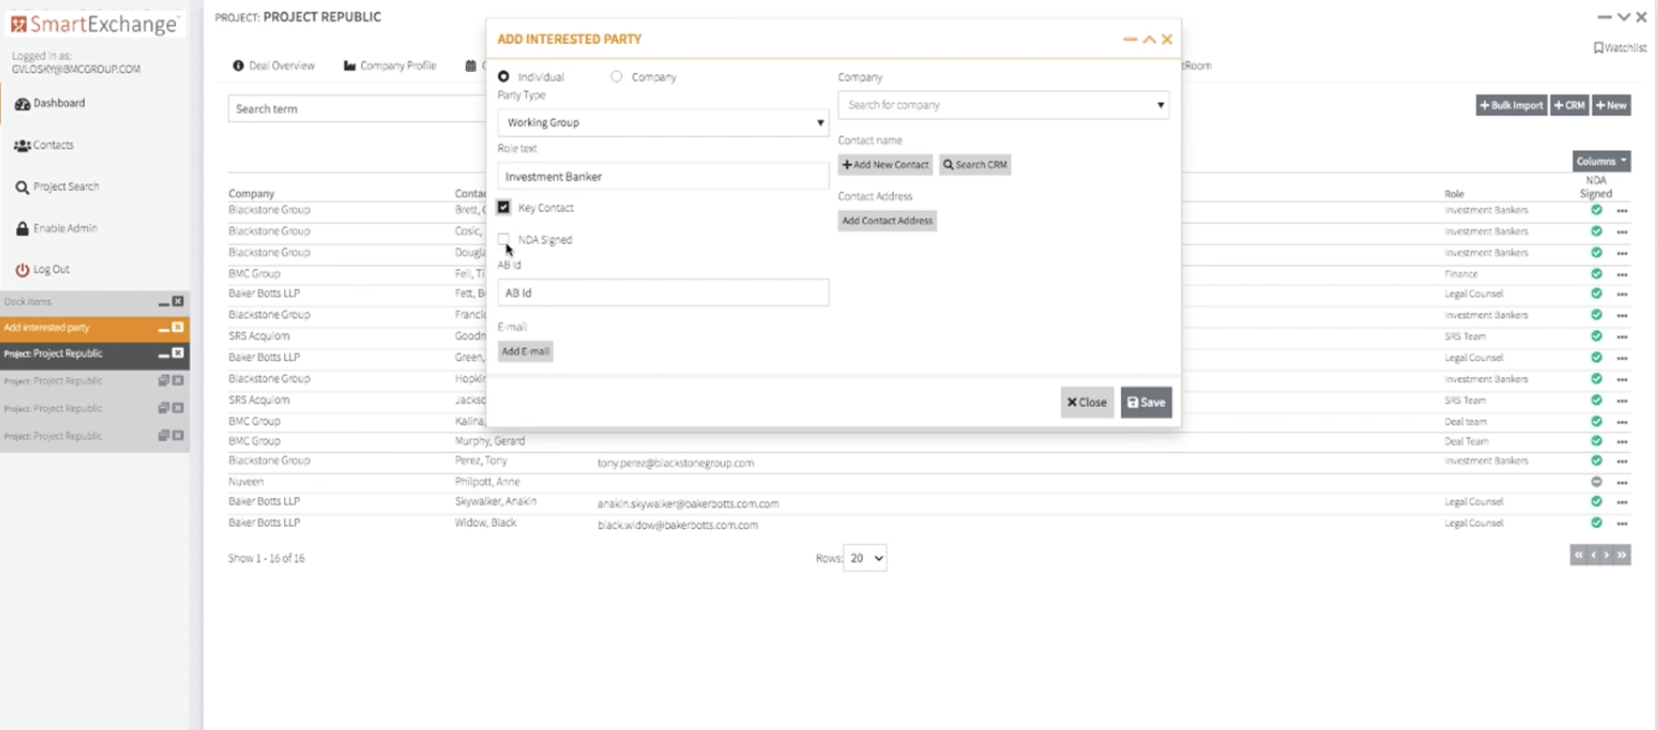Click the Search CRM button
Viewport: 1658px width, 730px height.
coord(975,165)
